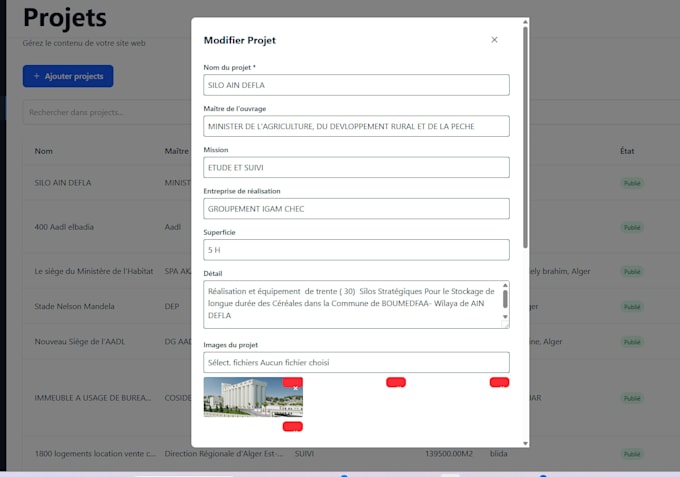Click the État column header
This screenshot has height=477, width=680.
[627, 151]
